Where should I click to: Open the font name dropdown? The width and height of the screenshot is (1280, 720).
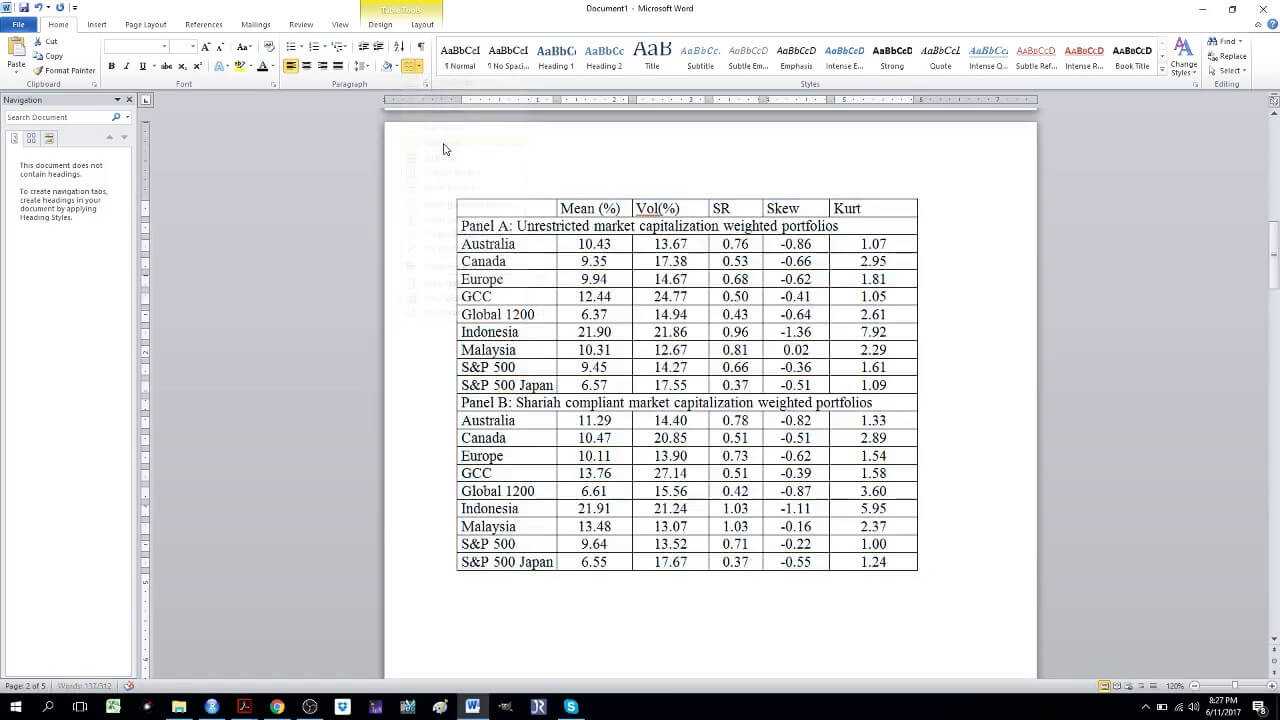point(164,47)
